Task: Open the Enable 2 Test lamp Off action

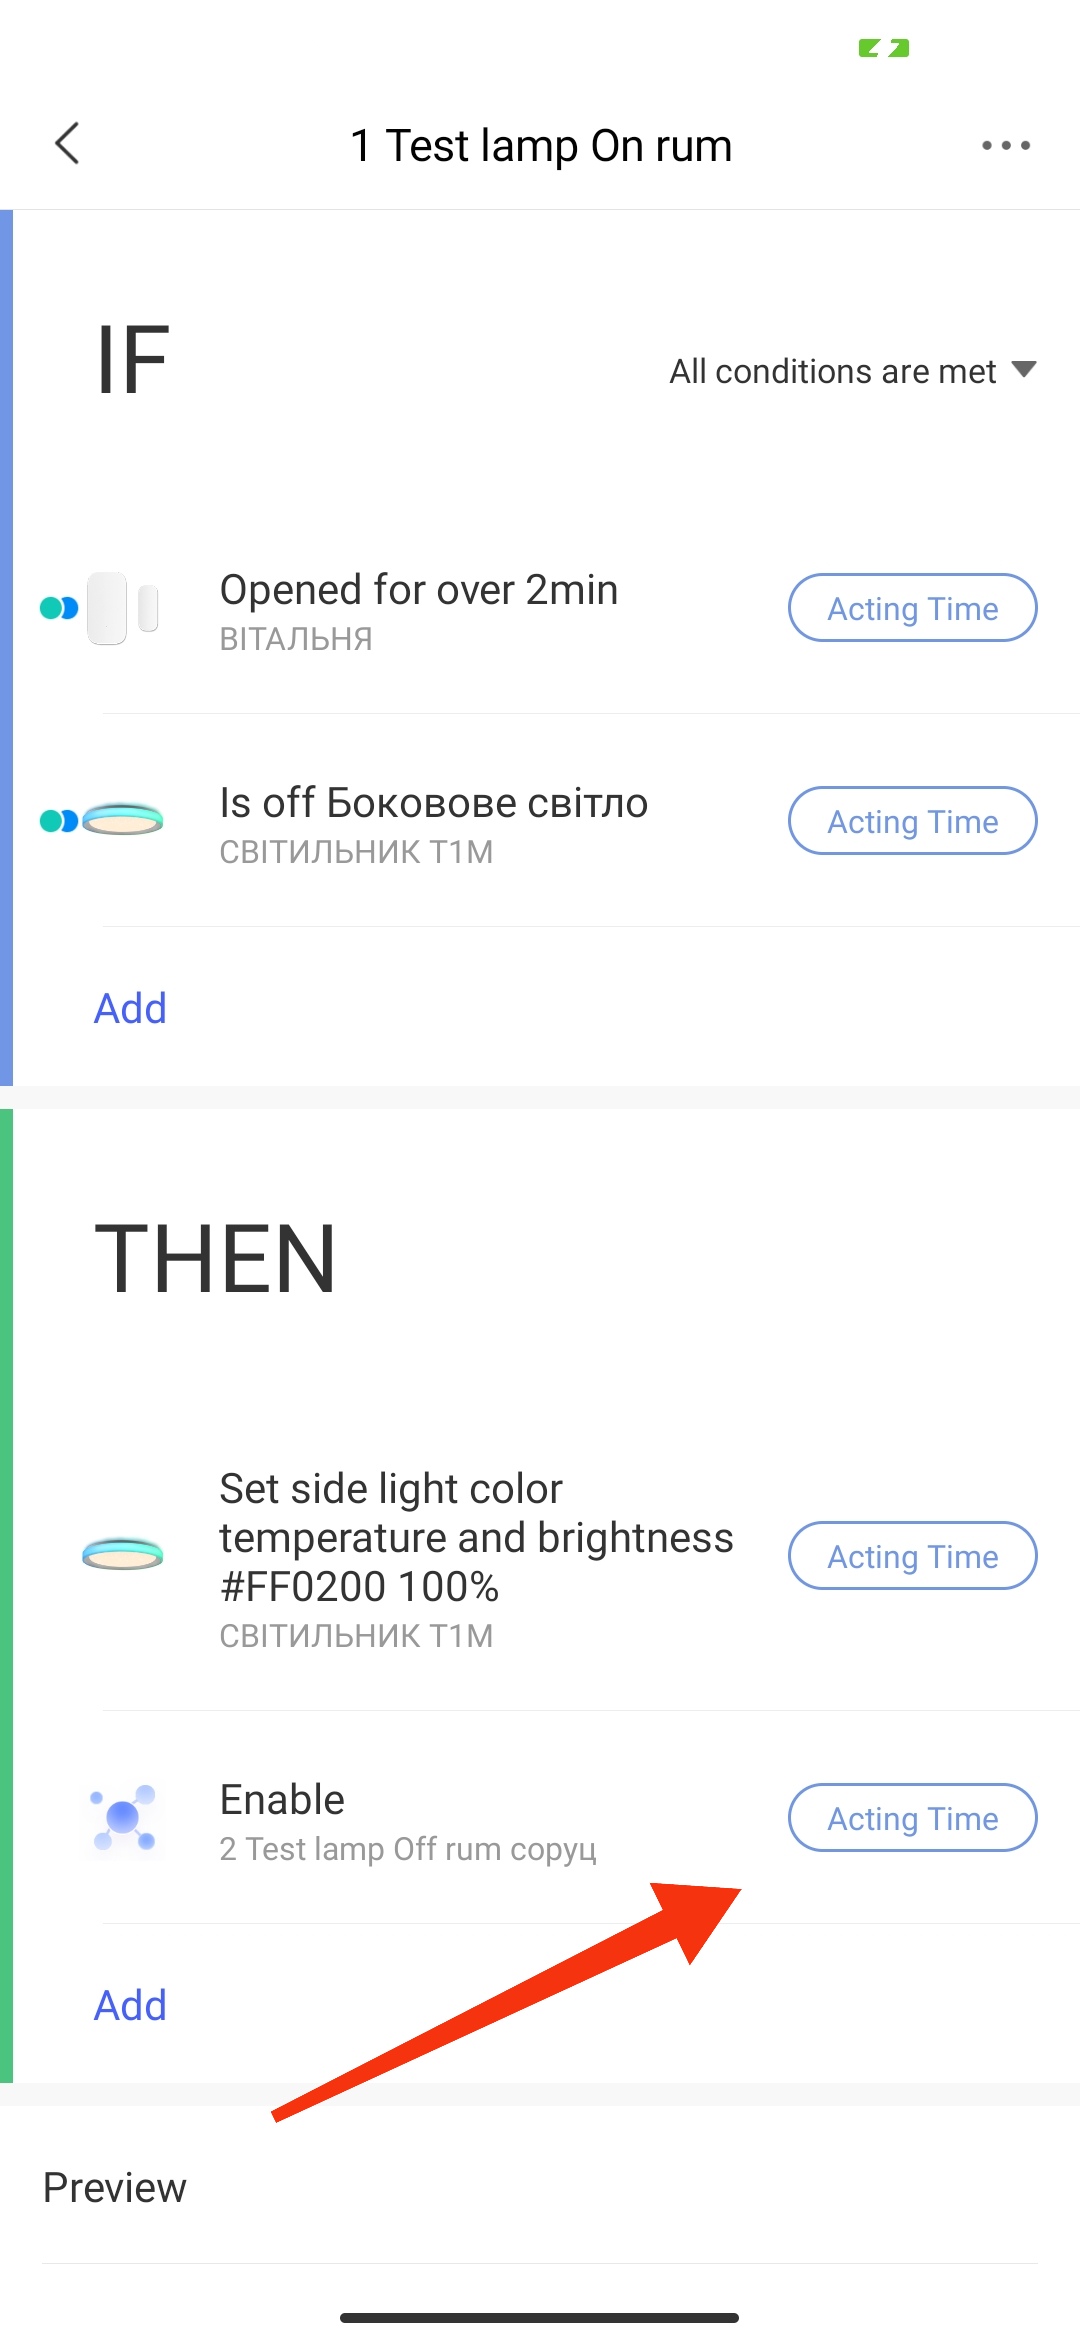Action: (x=408, y=1820)
